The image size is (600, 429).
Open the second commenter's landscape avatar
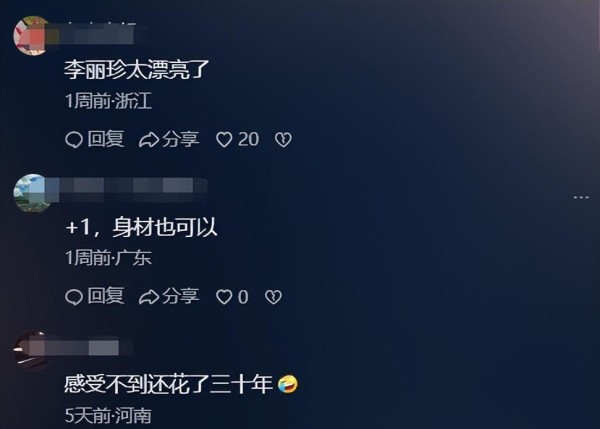31,192
